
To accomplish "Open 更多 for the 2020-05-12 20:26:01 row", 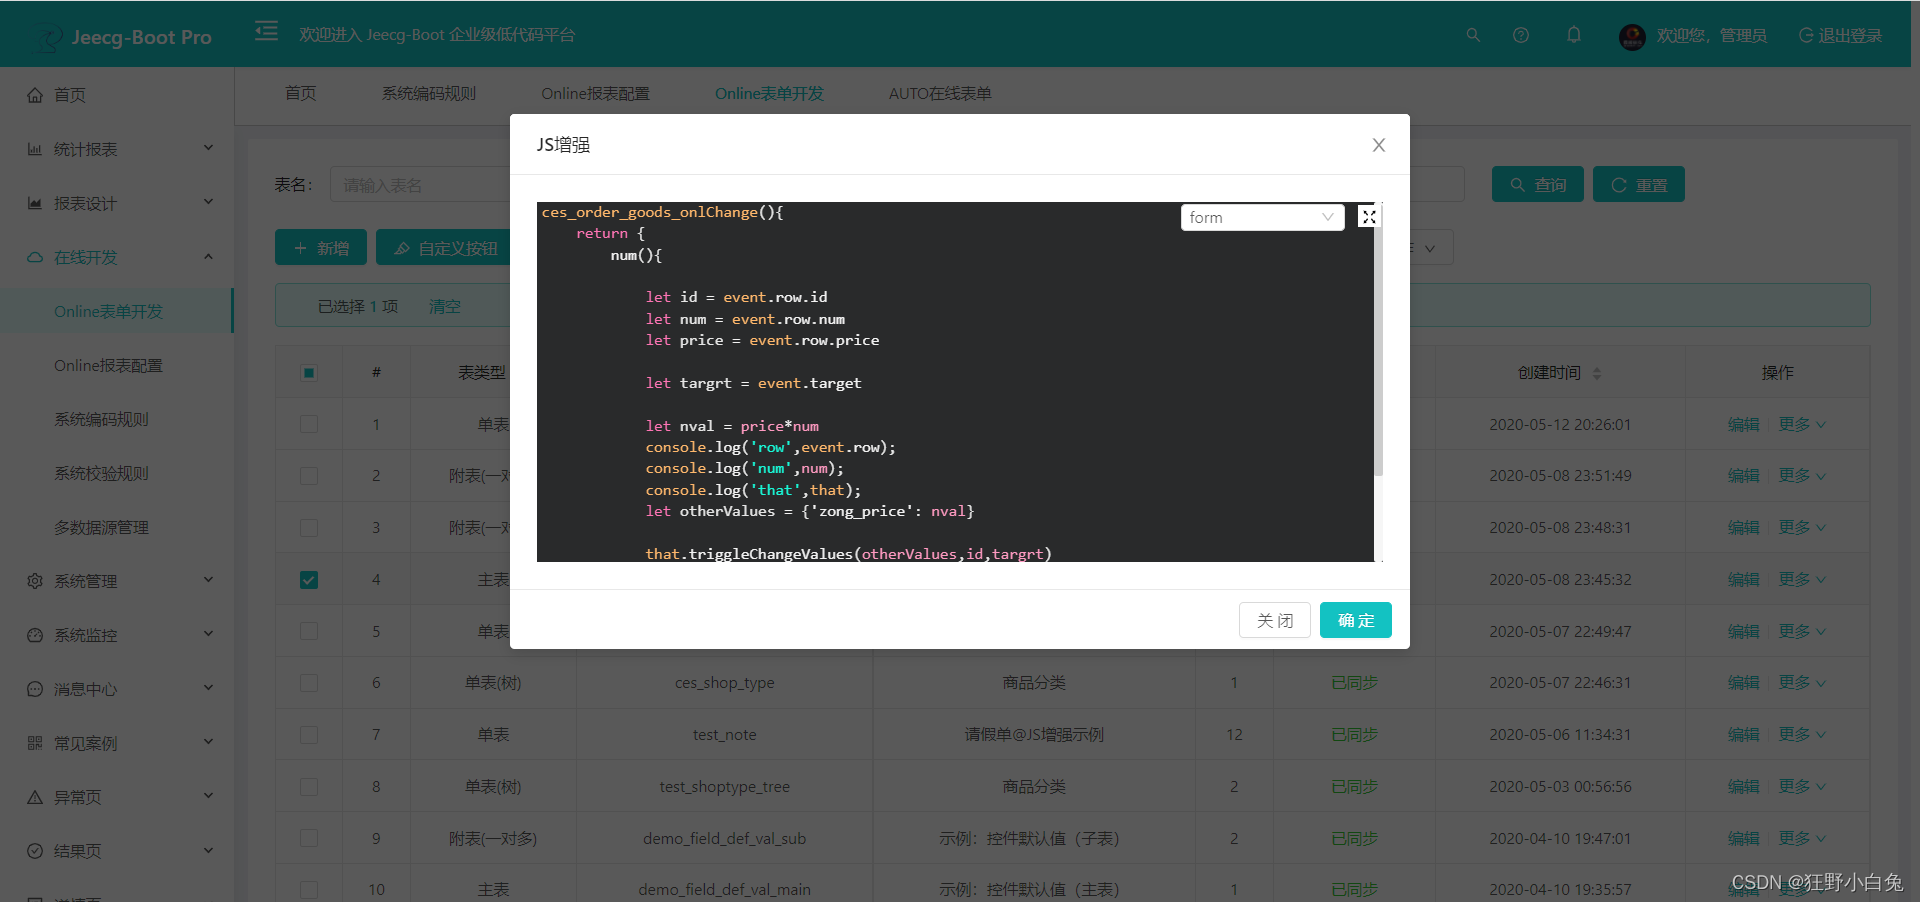I will (1802, 424).
